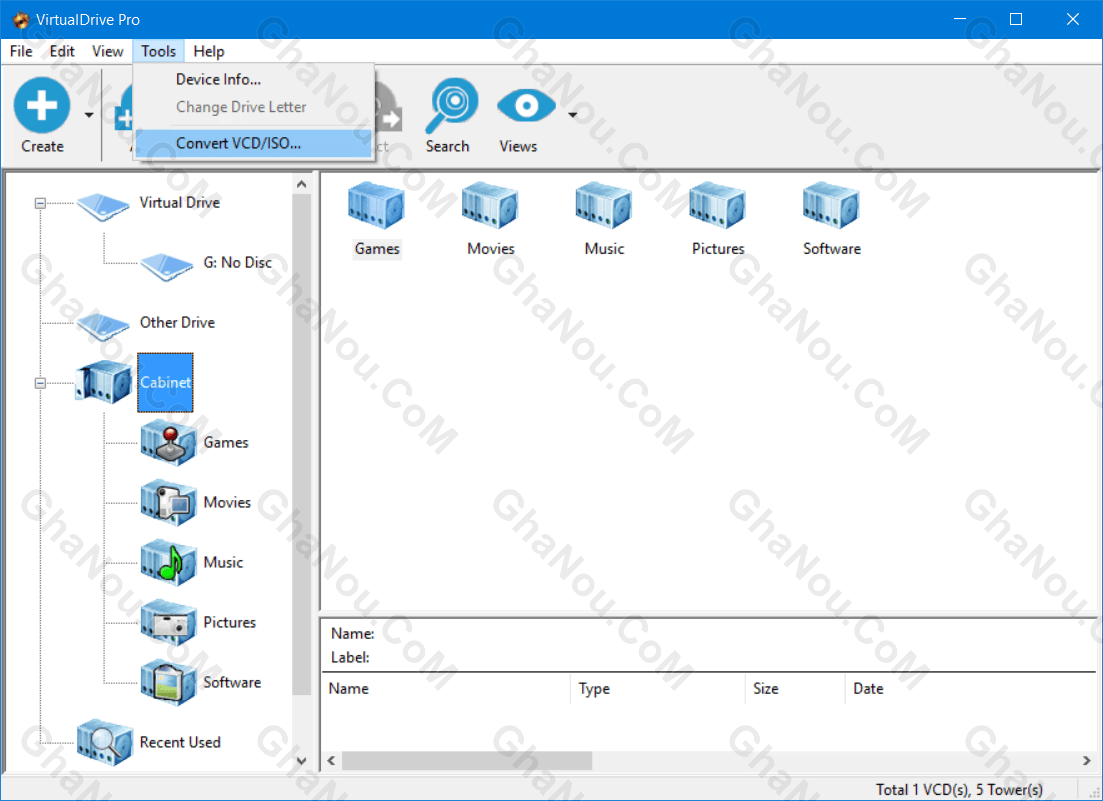This screenshot has height=801, width=1103.
Task: Open the Movies tower icon in right pane
Action: pyautogui.click(x=490, y=205)
